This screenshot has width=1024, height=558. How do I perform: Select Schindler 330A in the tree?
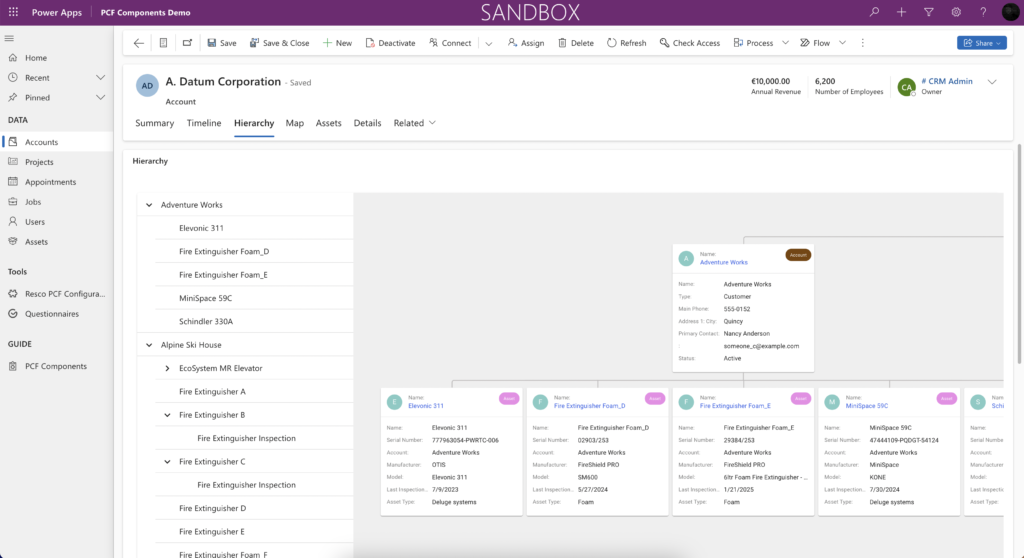pyautogui.click(x=253, y=321)
